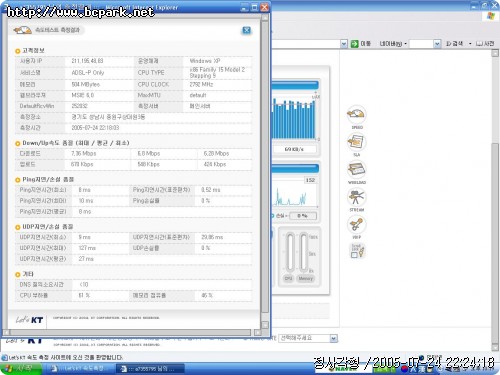Open the SLA test icon
The image size is (500, 375).
[x=356, y=142]
